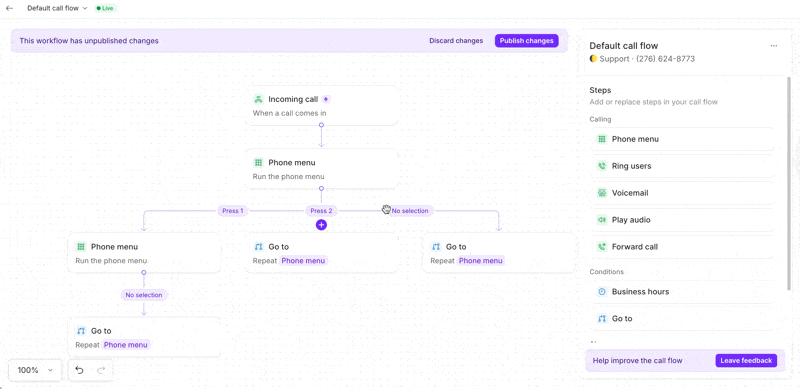Viewport: 800px width, 389px height.
Task: Click the Voicemail icon in the Steps list
Action: pyautogui.click(x=602, y=193)
